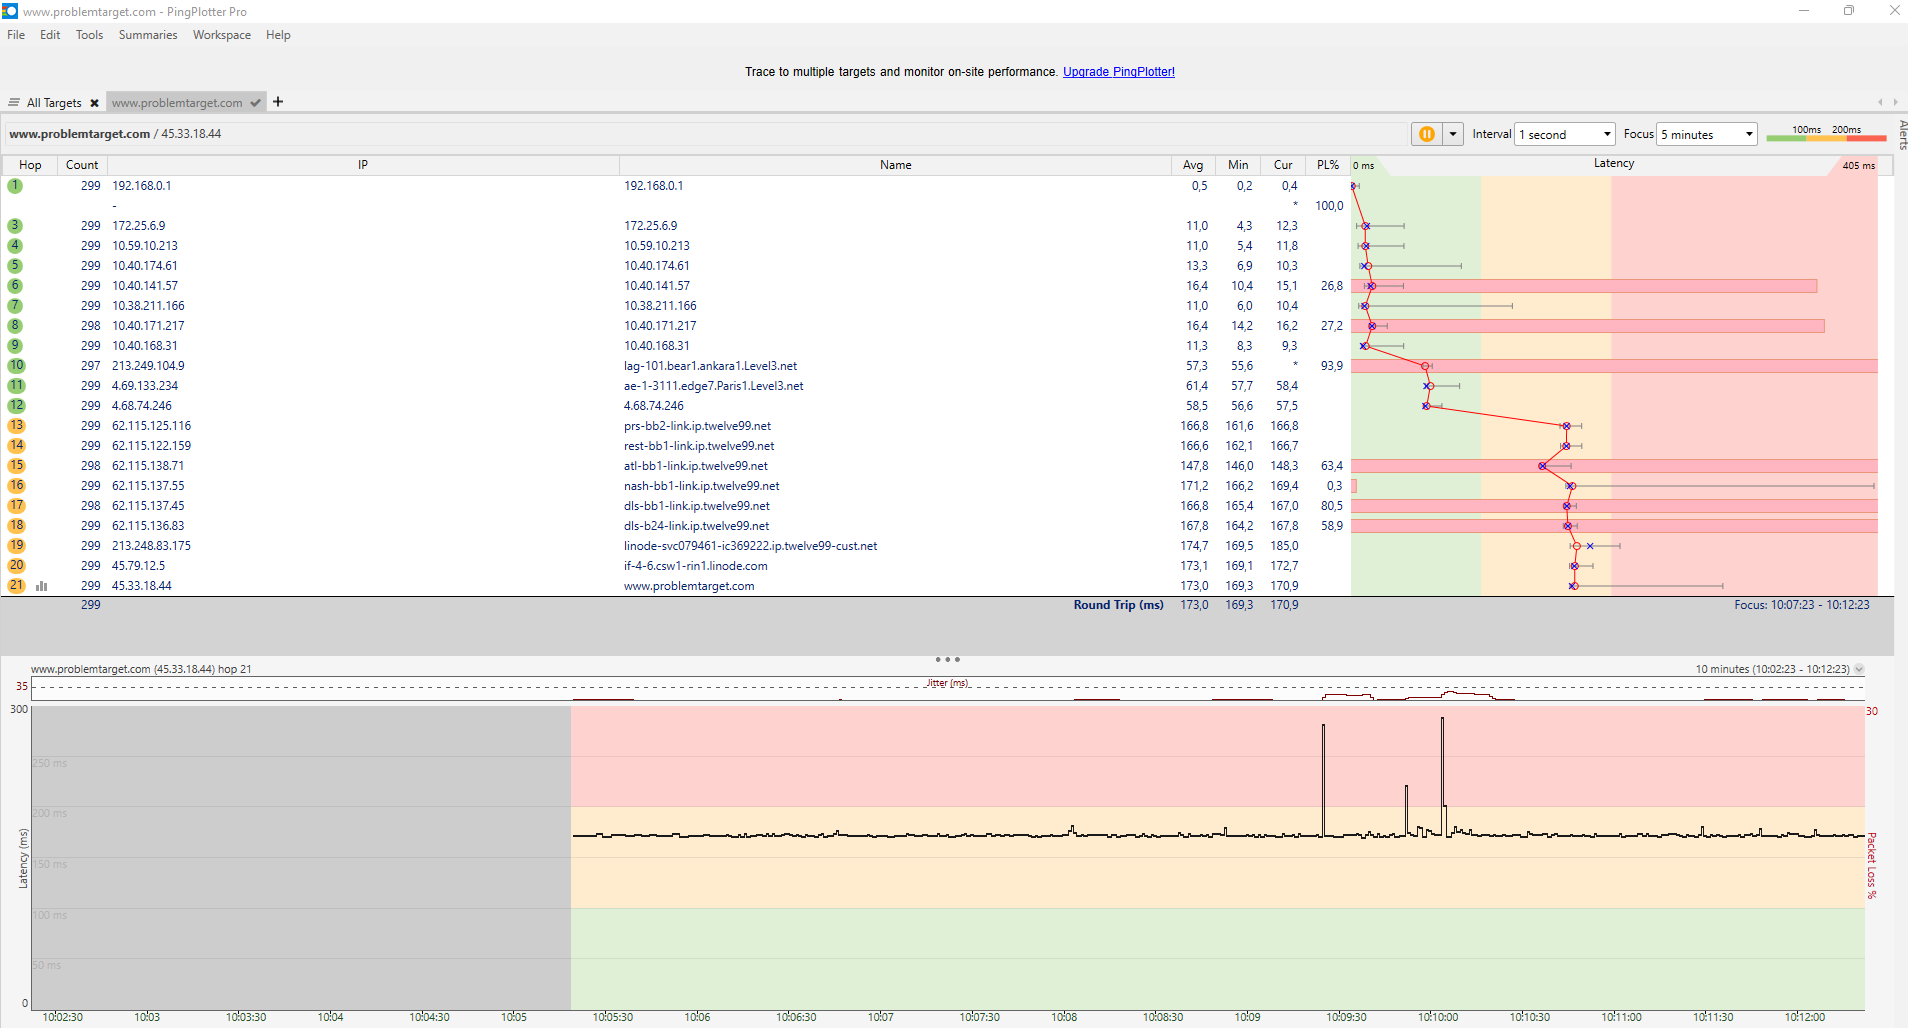
Task: Select hop 18 orange circle icon
Action: (16, 526)
